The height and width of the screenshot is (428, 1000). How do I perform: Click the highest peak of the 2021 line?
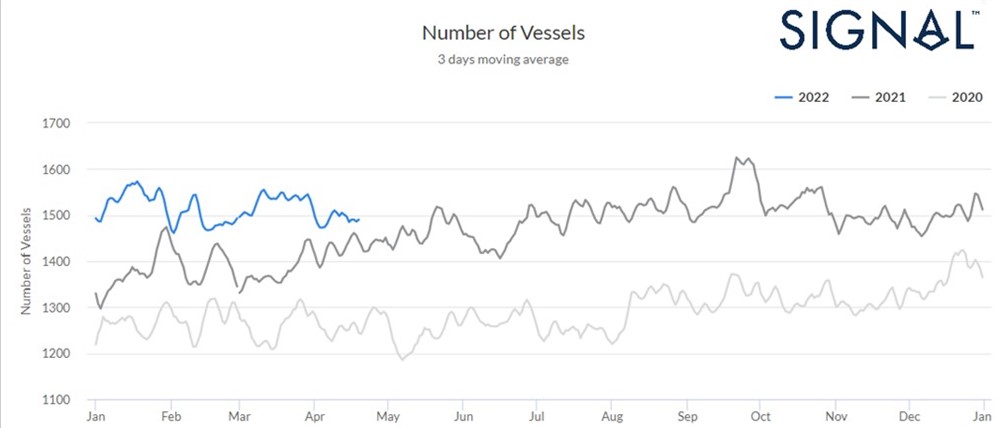(737, 157)
